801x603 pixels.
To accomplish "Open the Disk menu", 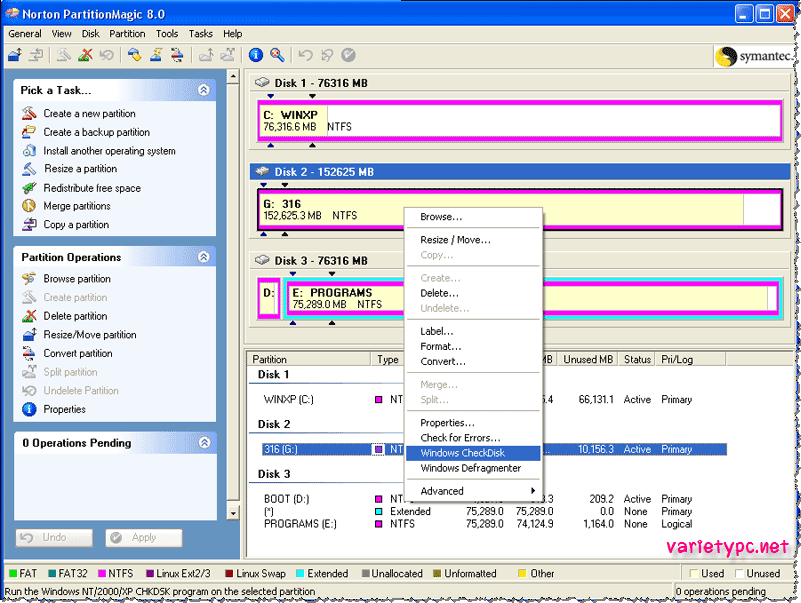I will [90, 34].
